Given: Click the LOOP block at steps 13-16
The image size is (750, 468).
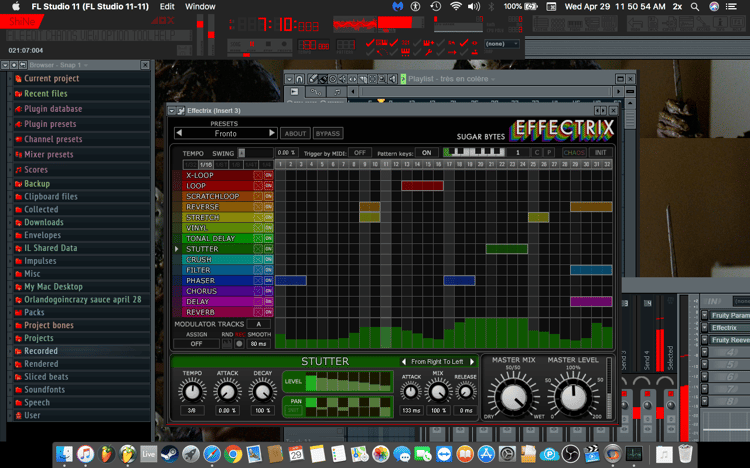Looking at the screenshot, I should pos(422,186).
